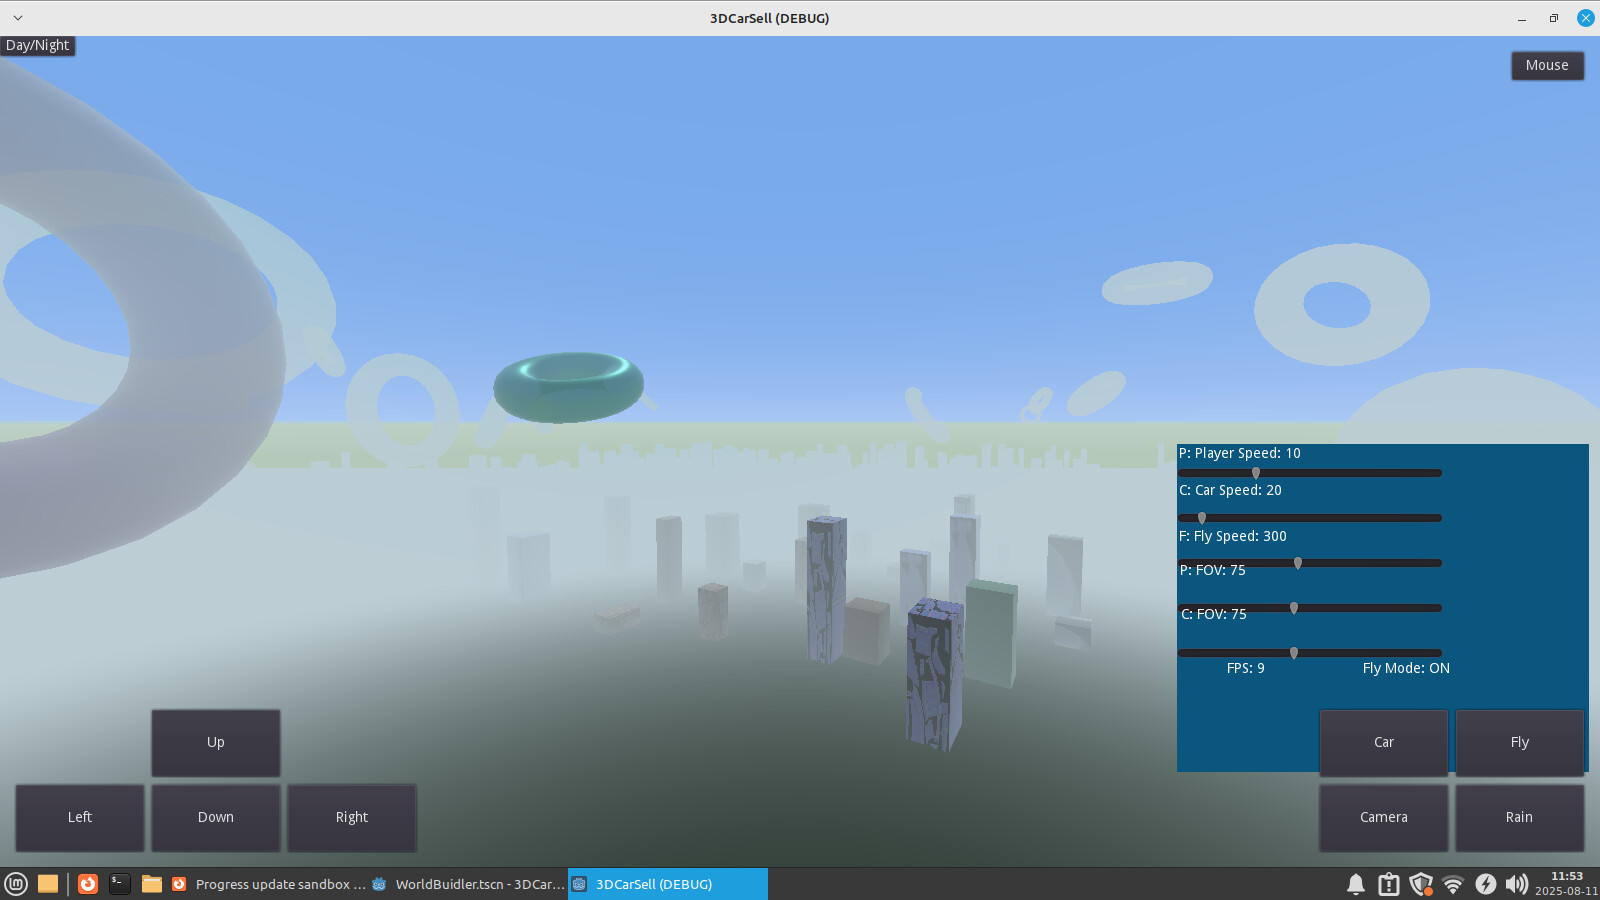
Task: Toggle Day/Night mode
Action: [38, 46]
